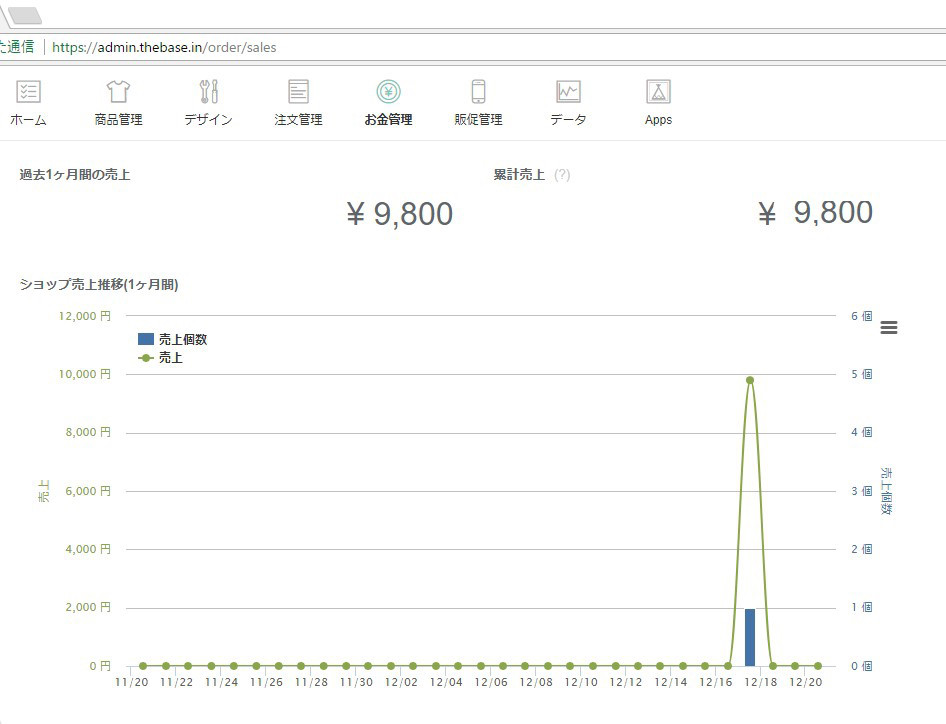Click the Apps menu label
The height and width of the screenshot is (724, 946).
click(x=658, y=120)
